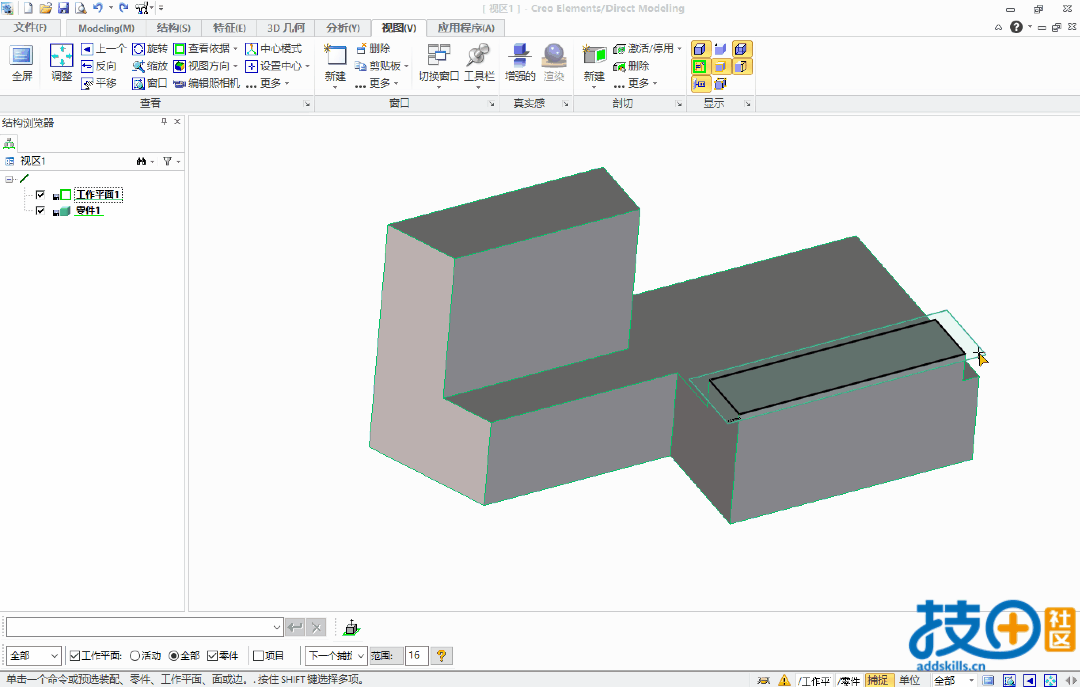1080x687 pixels.
Task: Select the 活动 radio button
Action: [135, 656]
